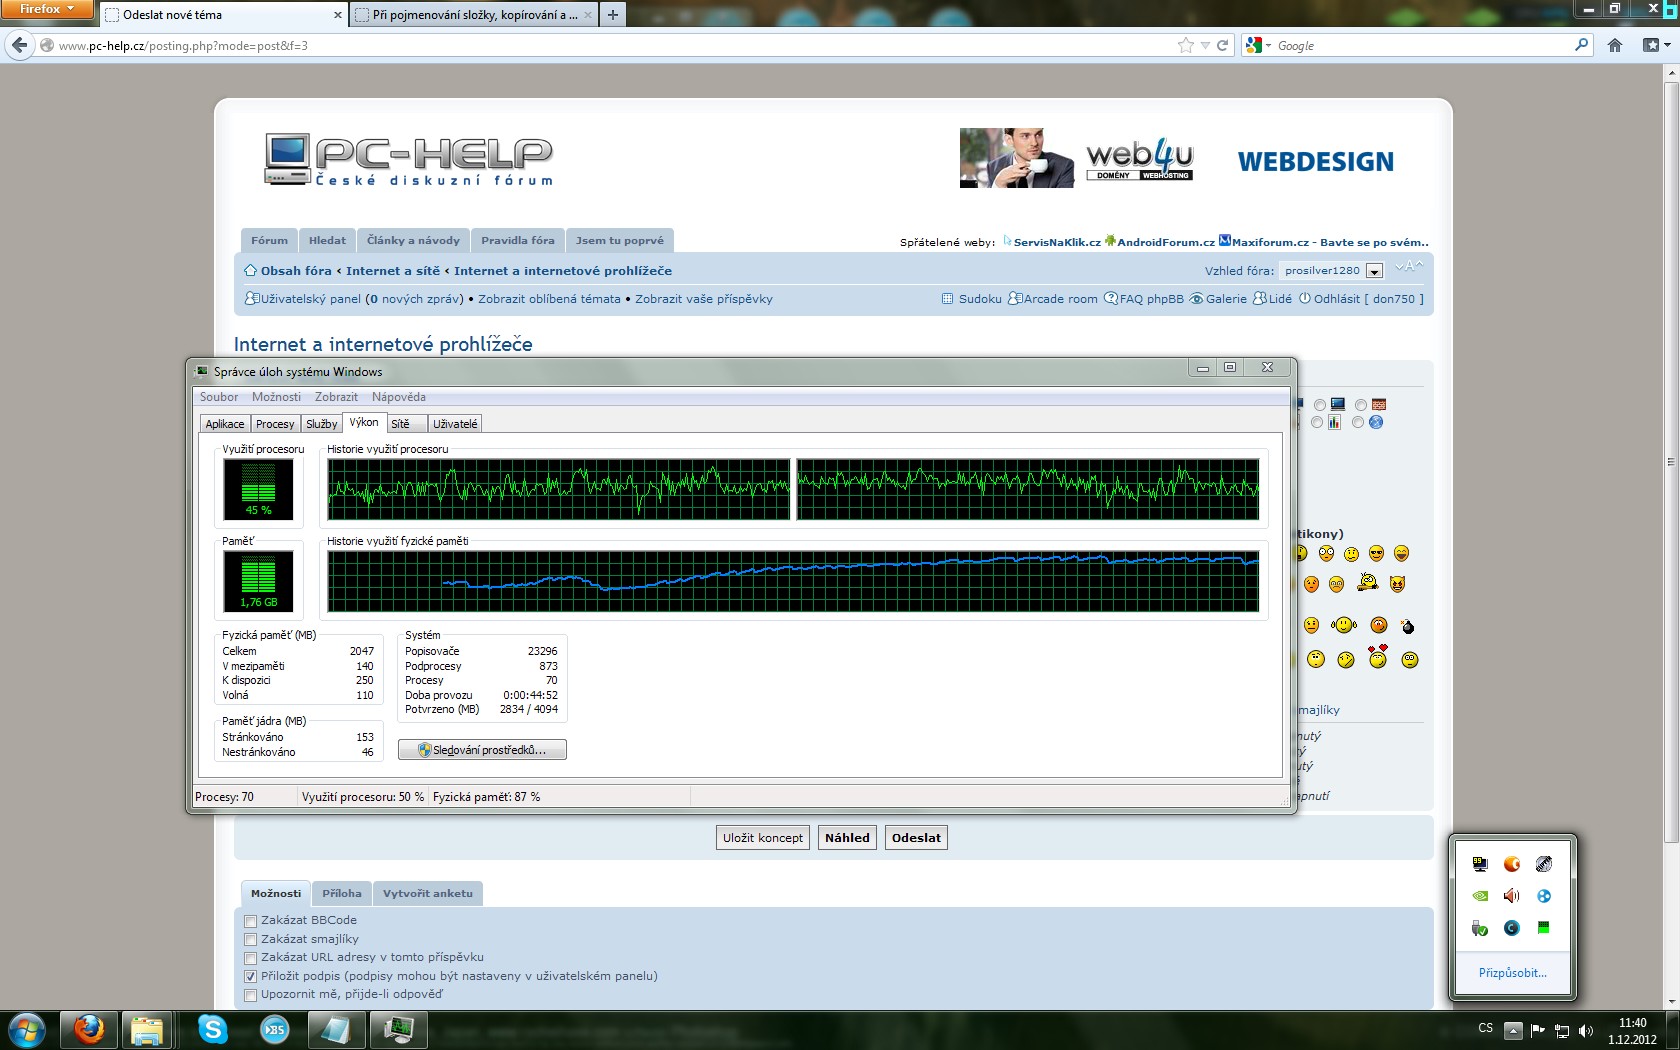This screenshot has width=1680, height=1050.
Task: Open Skype from the taskbar
Action: [212, 1028]
